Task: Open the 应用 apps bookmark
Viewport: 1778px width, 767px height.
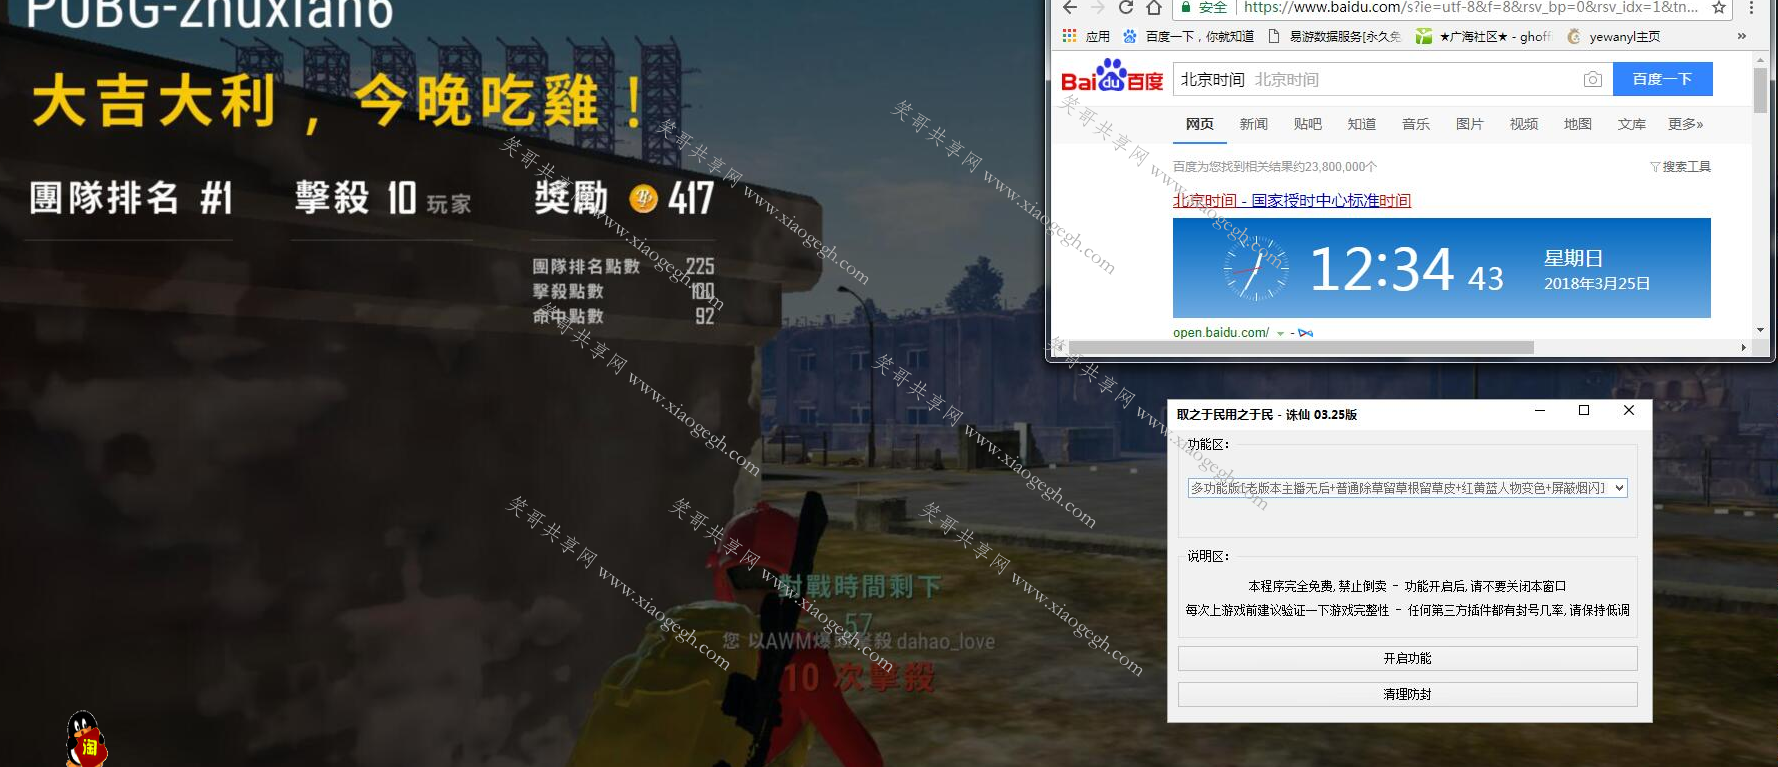Action: coord(1086,36)
